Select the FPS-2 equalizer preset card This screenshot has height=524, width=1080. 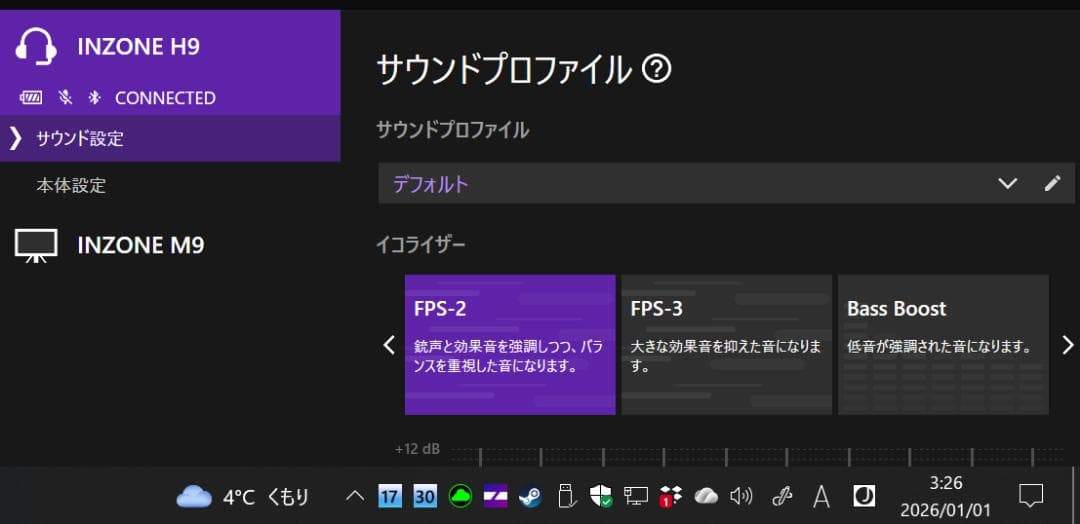(x=510, y=344)
